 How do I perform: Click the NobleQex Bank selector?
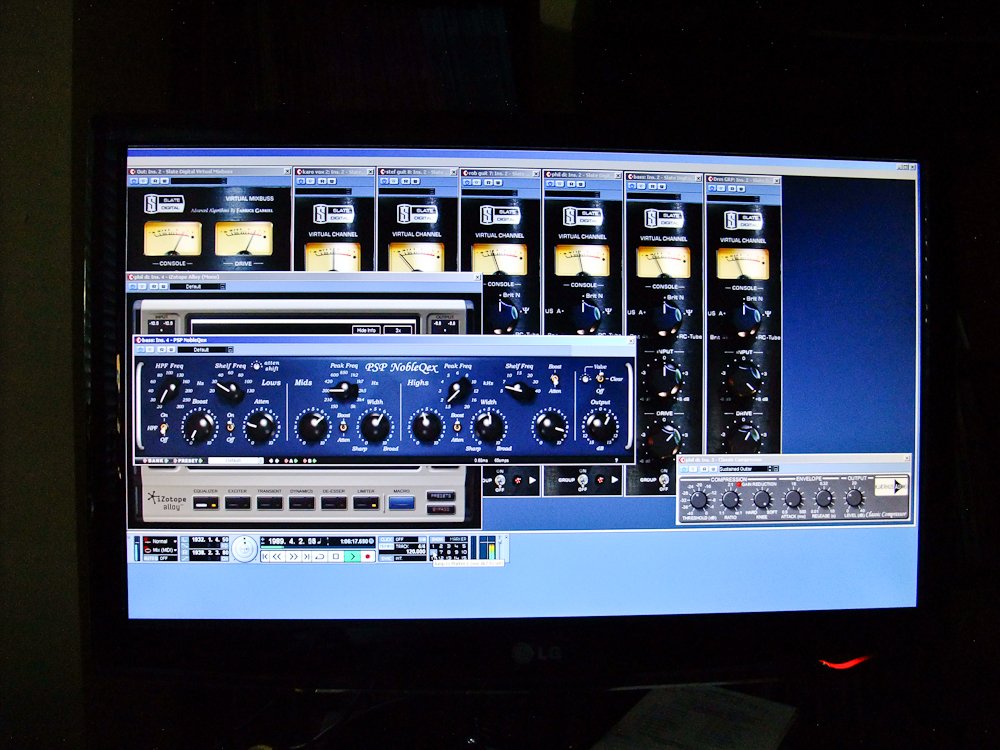coord(156,460)
